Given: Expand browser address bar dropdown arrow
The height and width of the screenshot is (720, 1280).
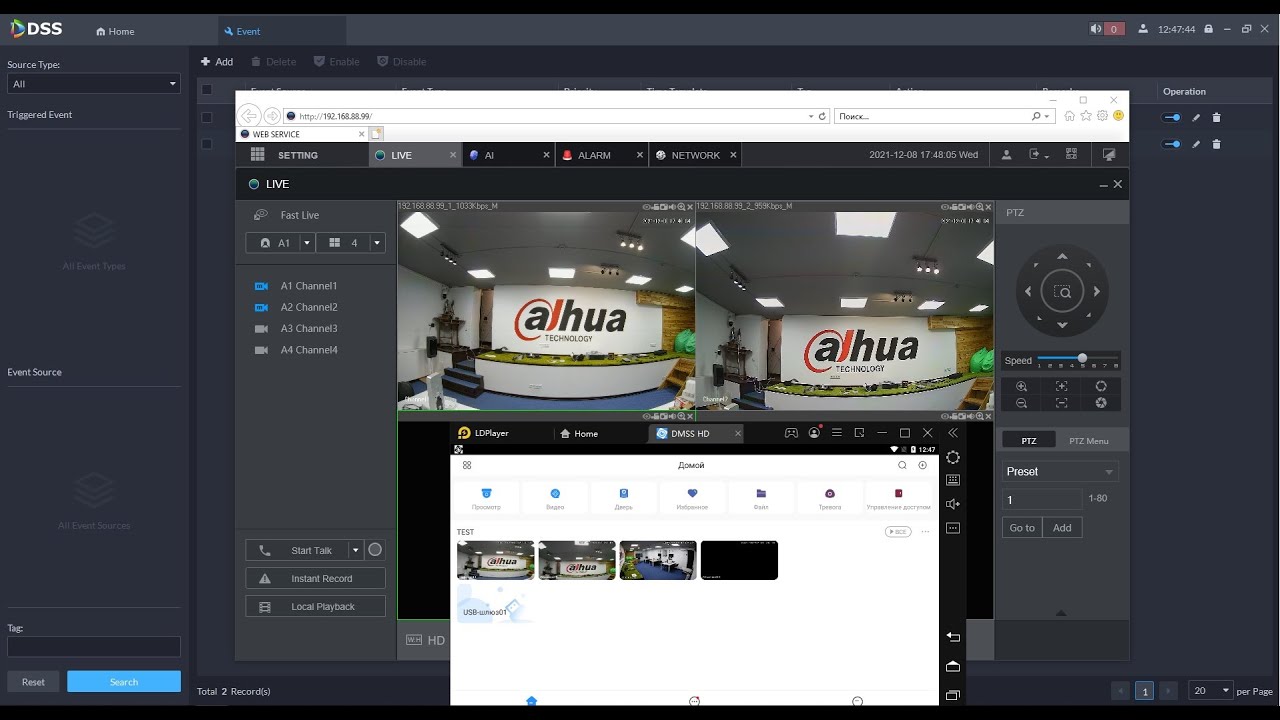Looking at the screenshot, I should [811, 116].
